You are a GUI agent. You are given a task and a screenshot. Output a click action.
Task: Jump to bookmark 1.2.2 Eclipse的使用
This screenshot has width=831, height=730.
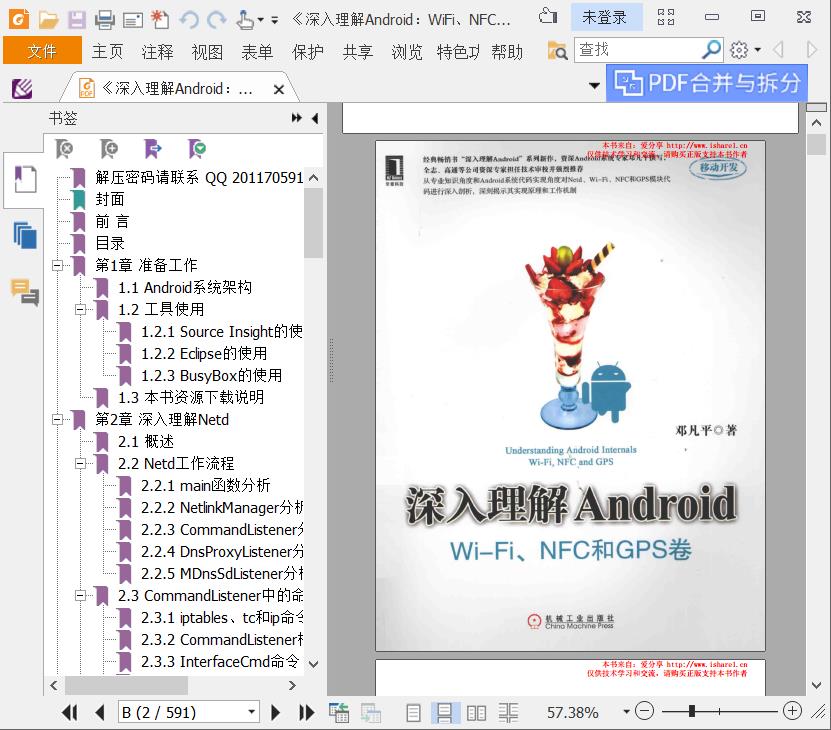point(204,353)
